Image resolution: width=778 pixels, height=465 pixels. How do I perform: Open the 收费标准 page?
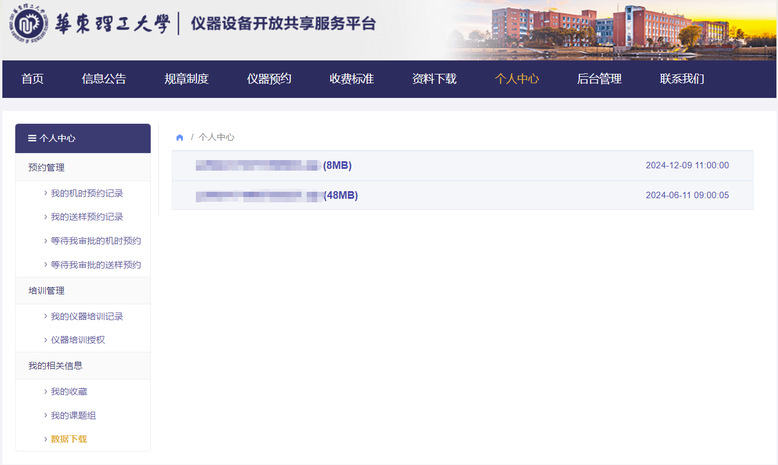[x=351, y=79]
